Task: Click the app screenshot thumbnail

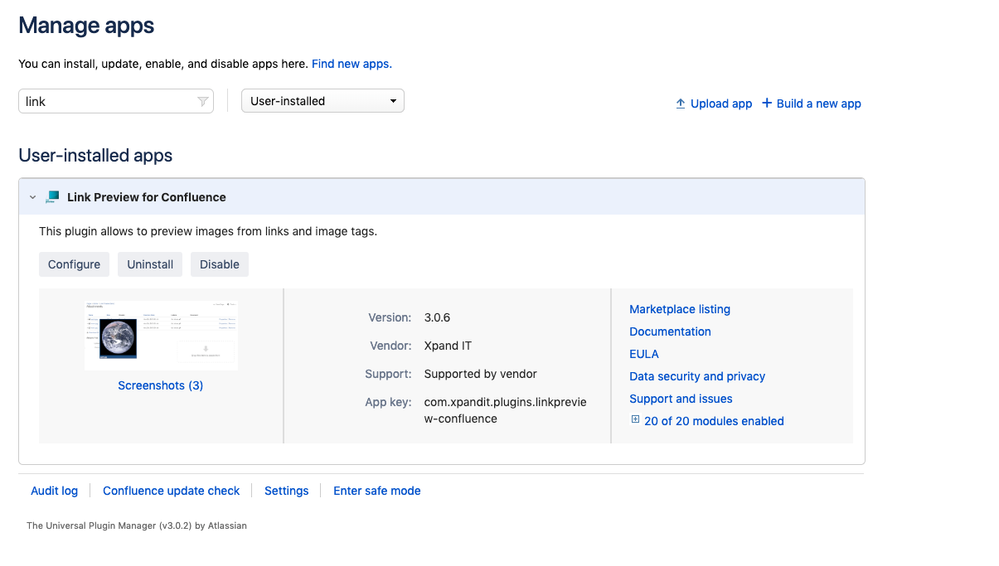Action: pyautogui.click(x=160, y=336)
